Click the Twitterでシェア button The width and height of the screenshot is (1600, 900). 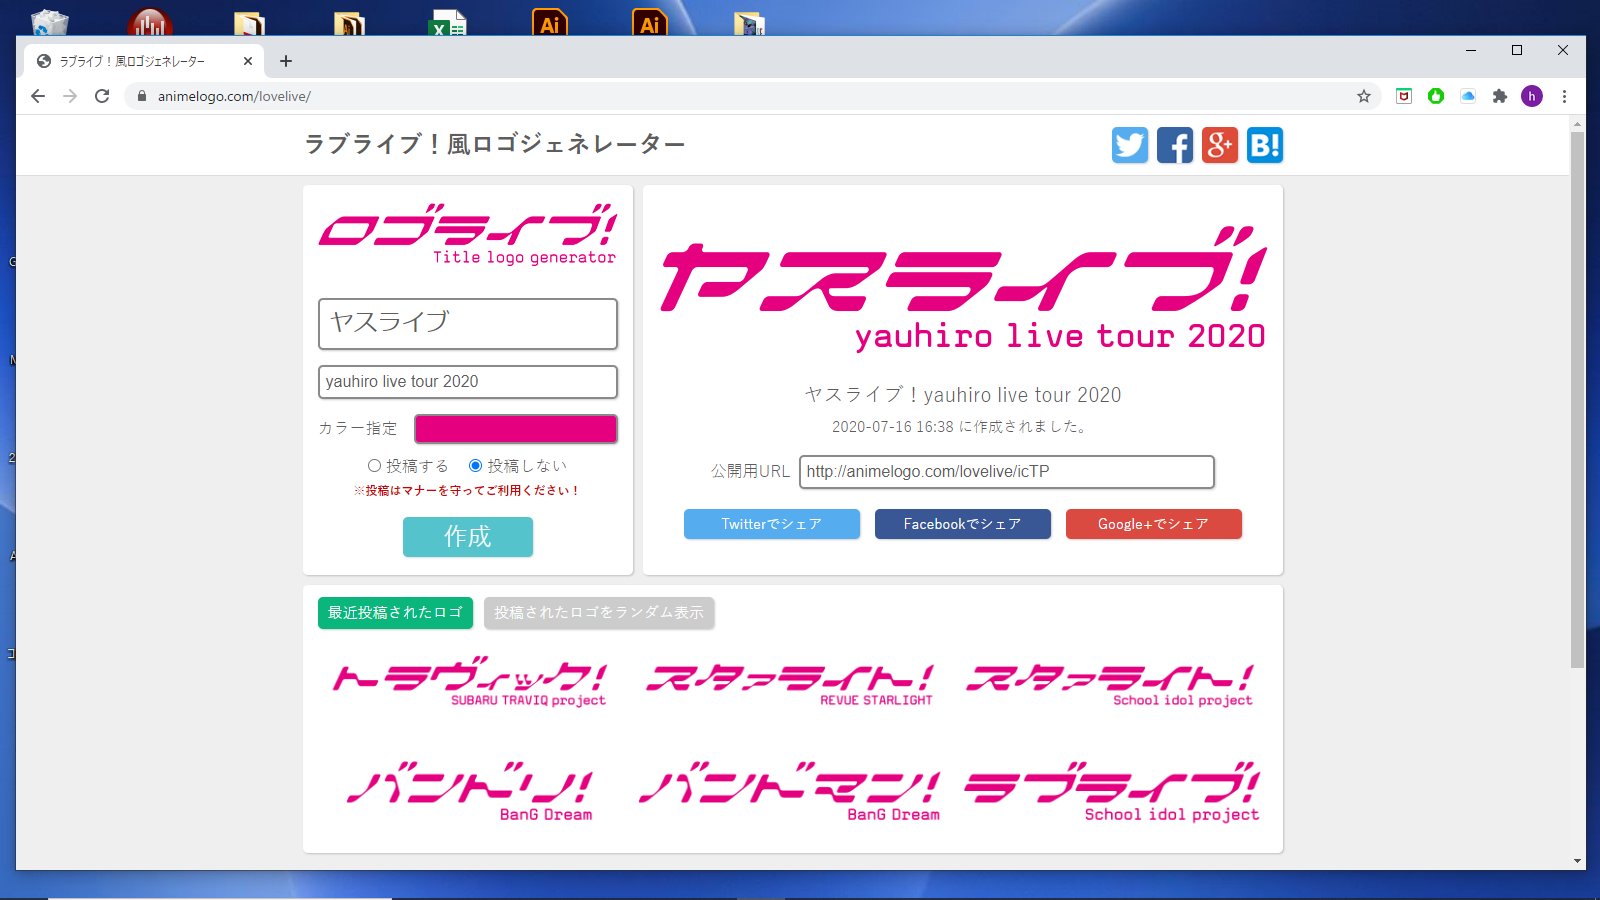(772, 524)
